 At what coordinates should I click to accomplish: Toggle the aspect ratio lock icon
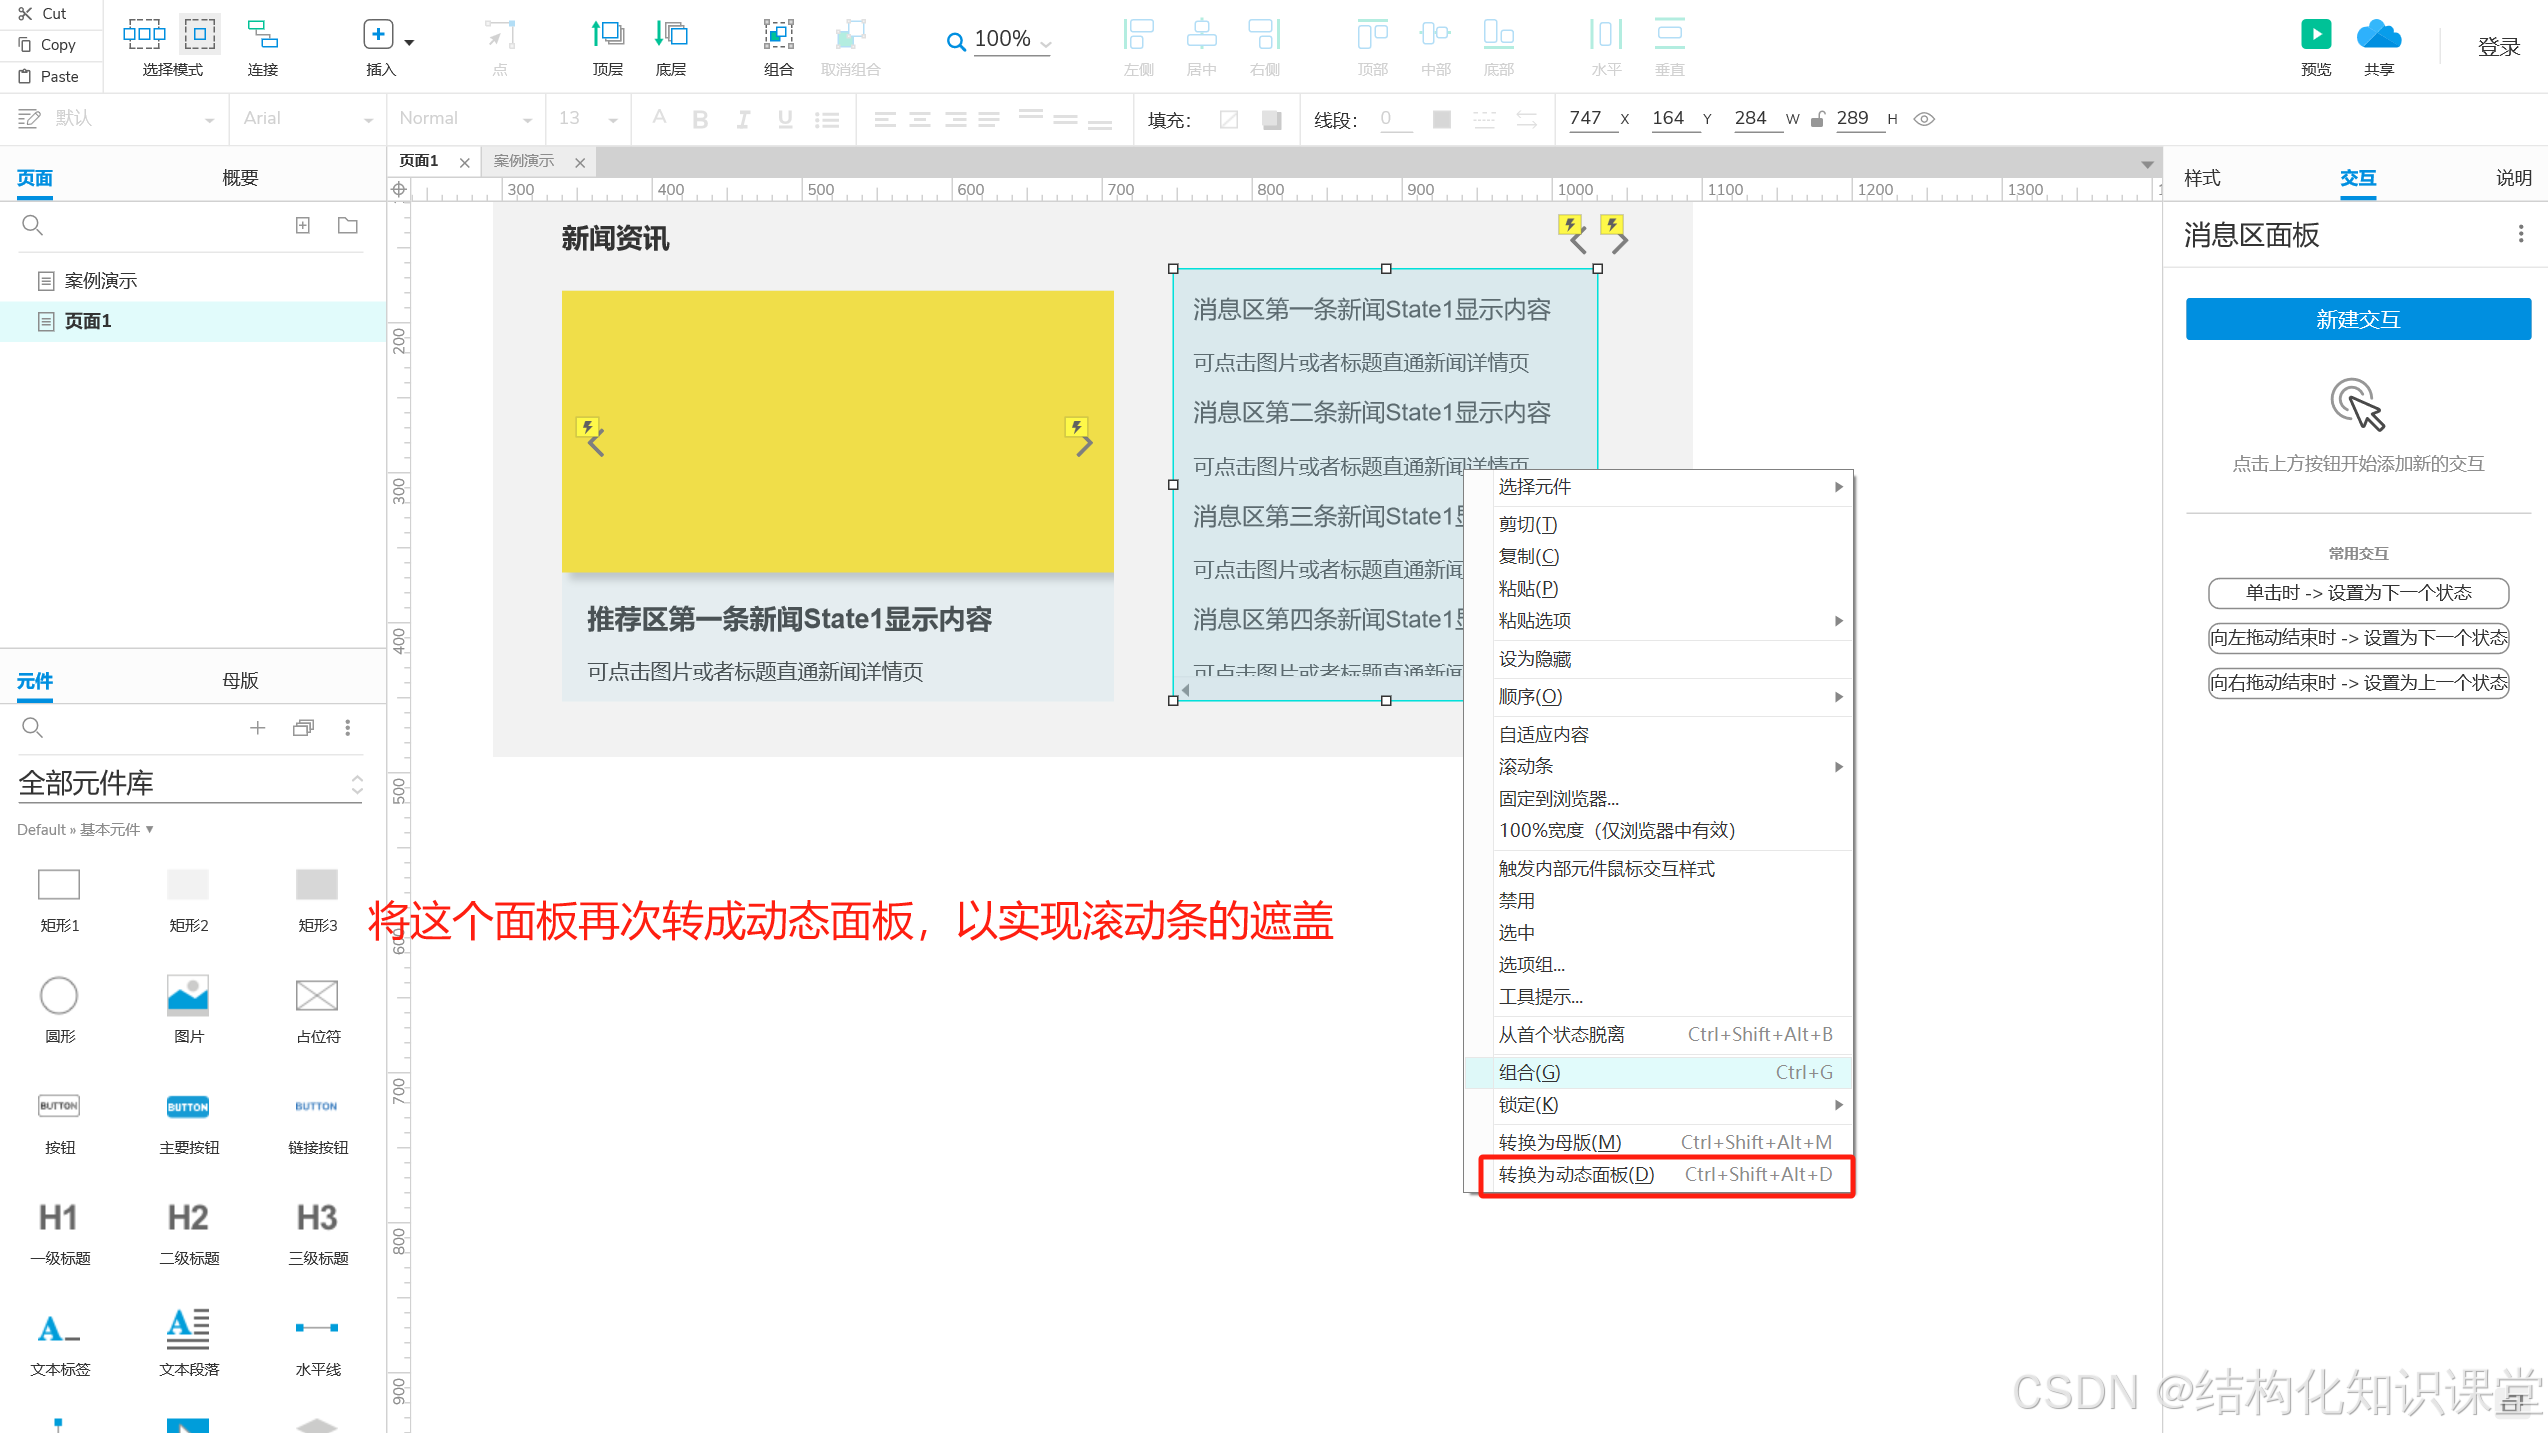(x=1818, y=119)
